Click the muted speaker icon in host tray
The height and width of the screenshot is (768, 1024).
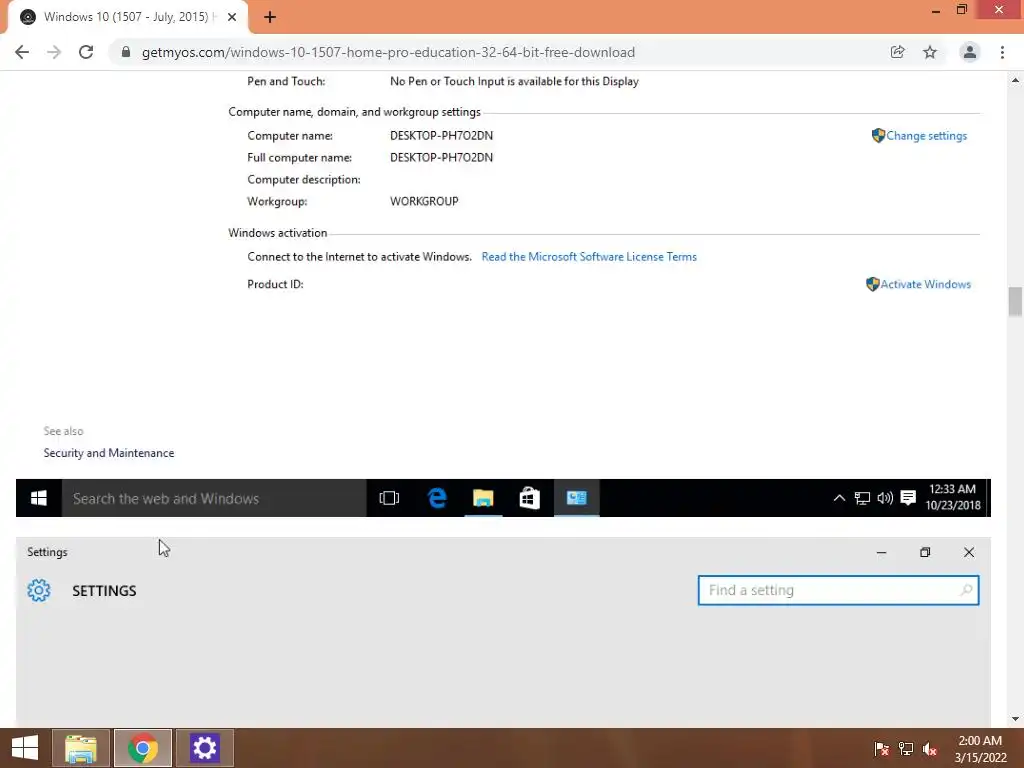[930, 748]
